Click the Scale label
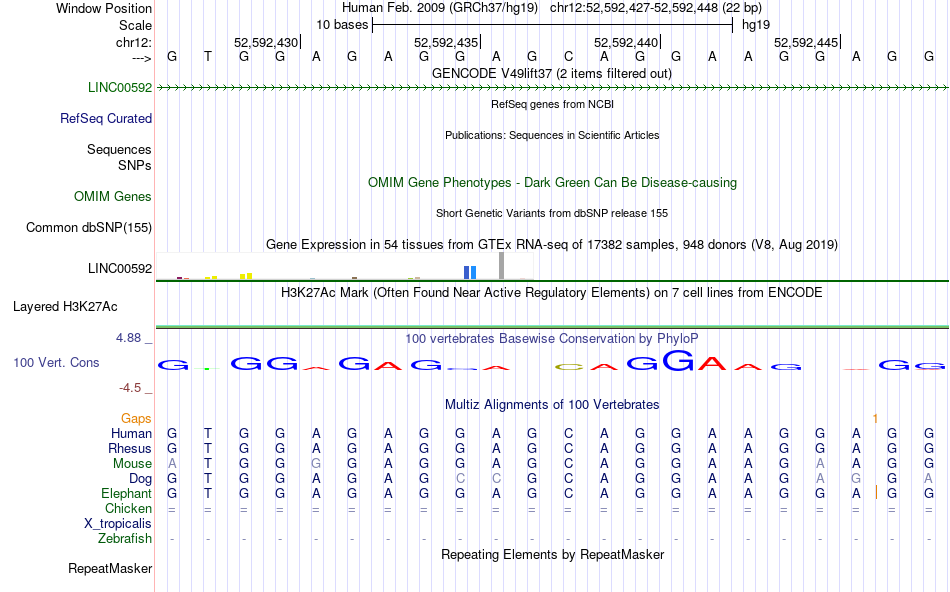The image size is (950, 592). 136,25
